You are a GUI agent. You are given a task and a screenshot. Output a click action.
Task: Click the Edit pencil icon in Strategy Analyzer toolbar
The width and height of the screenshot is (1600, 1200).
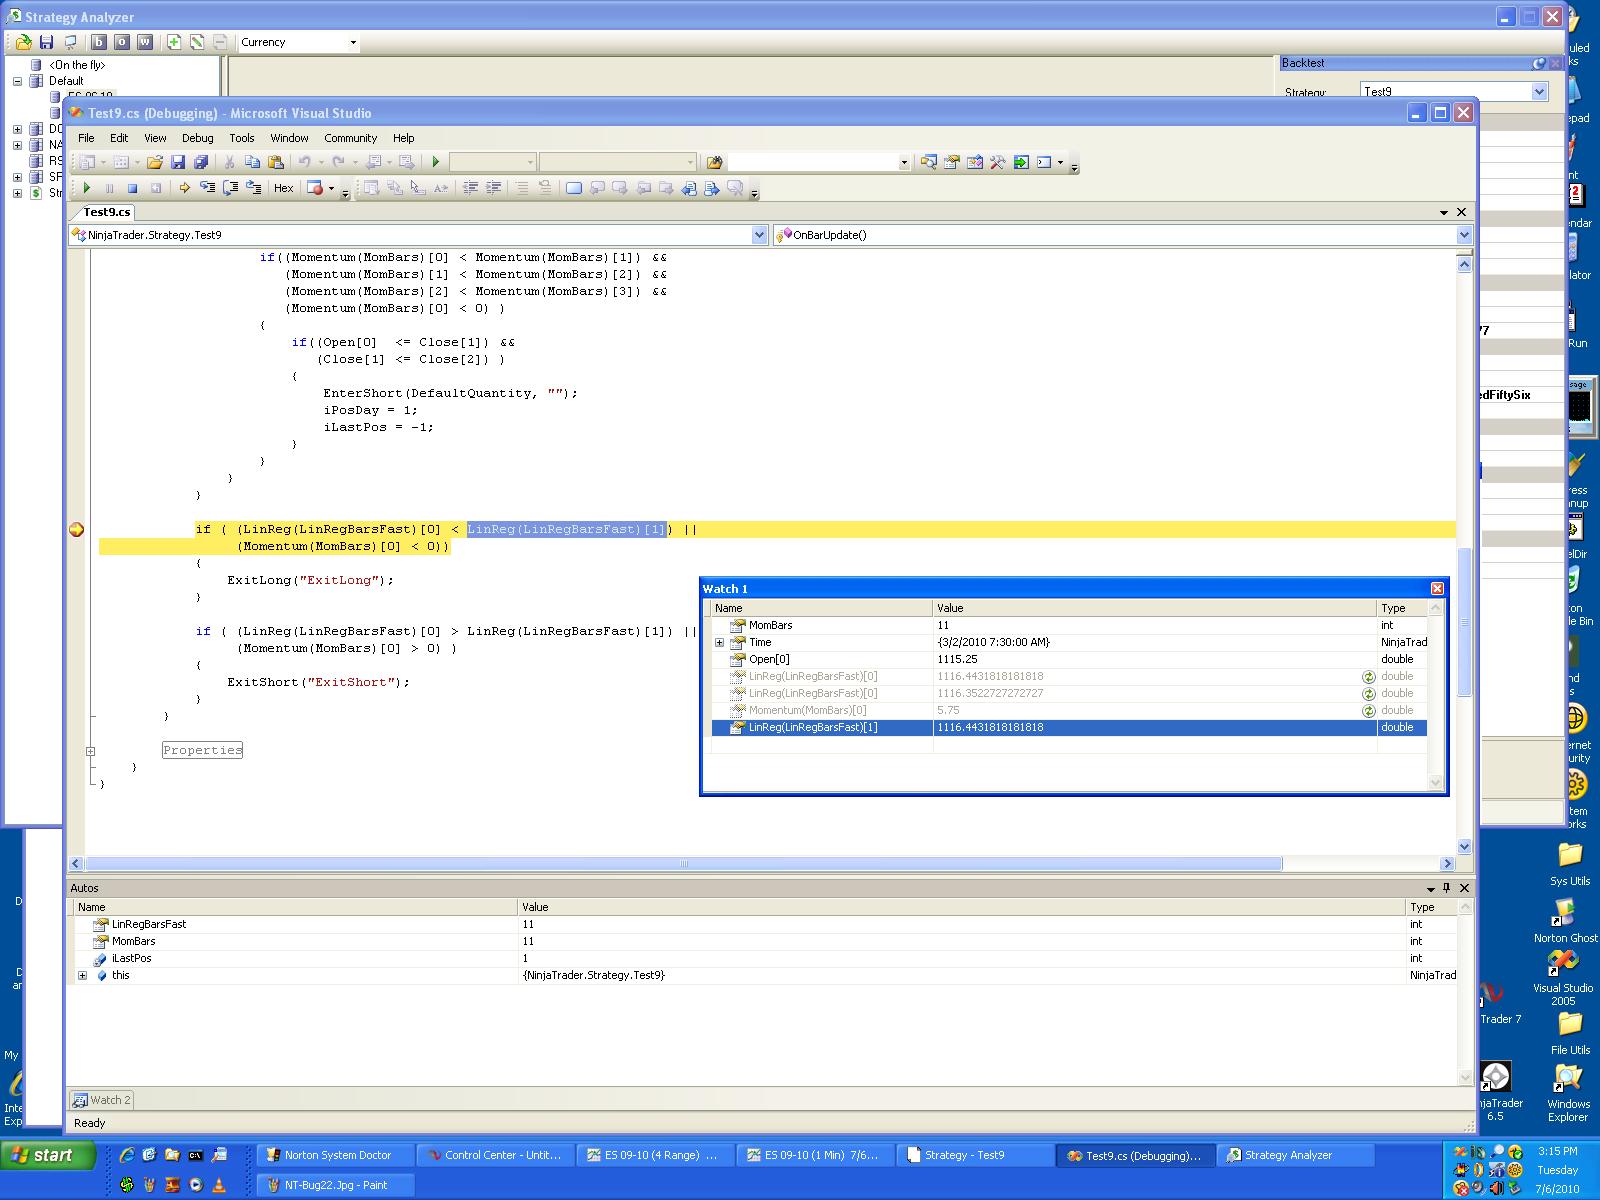coord(197,42)
